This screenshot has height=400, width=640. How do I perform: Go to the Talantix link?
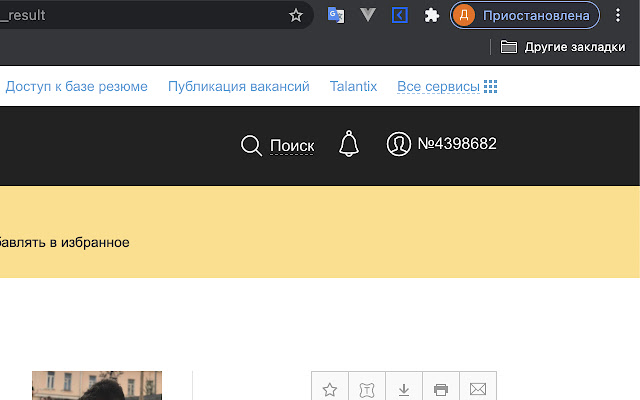tap(353, 87)
